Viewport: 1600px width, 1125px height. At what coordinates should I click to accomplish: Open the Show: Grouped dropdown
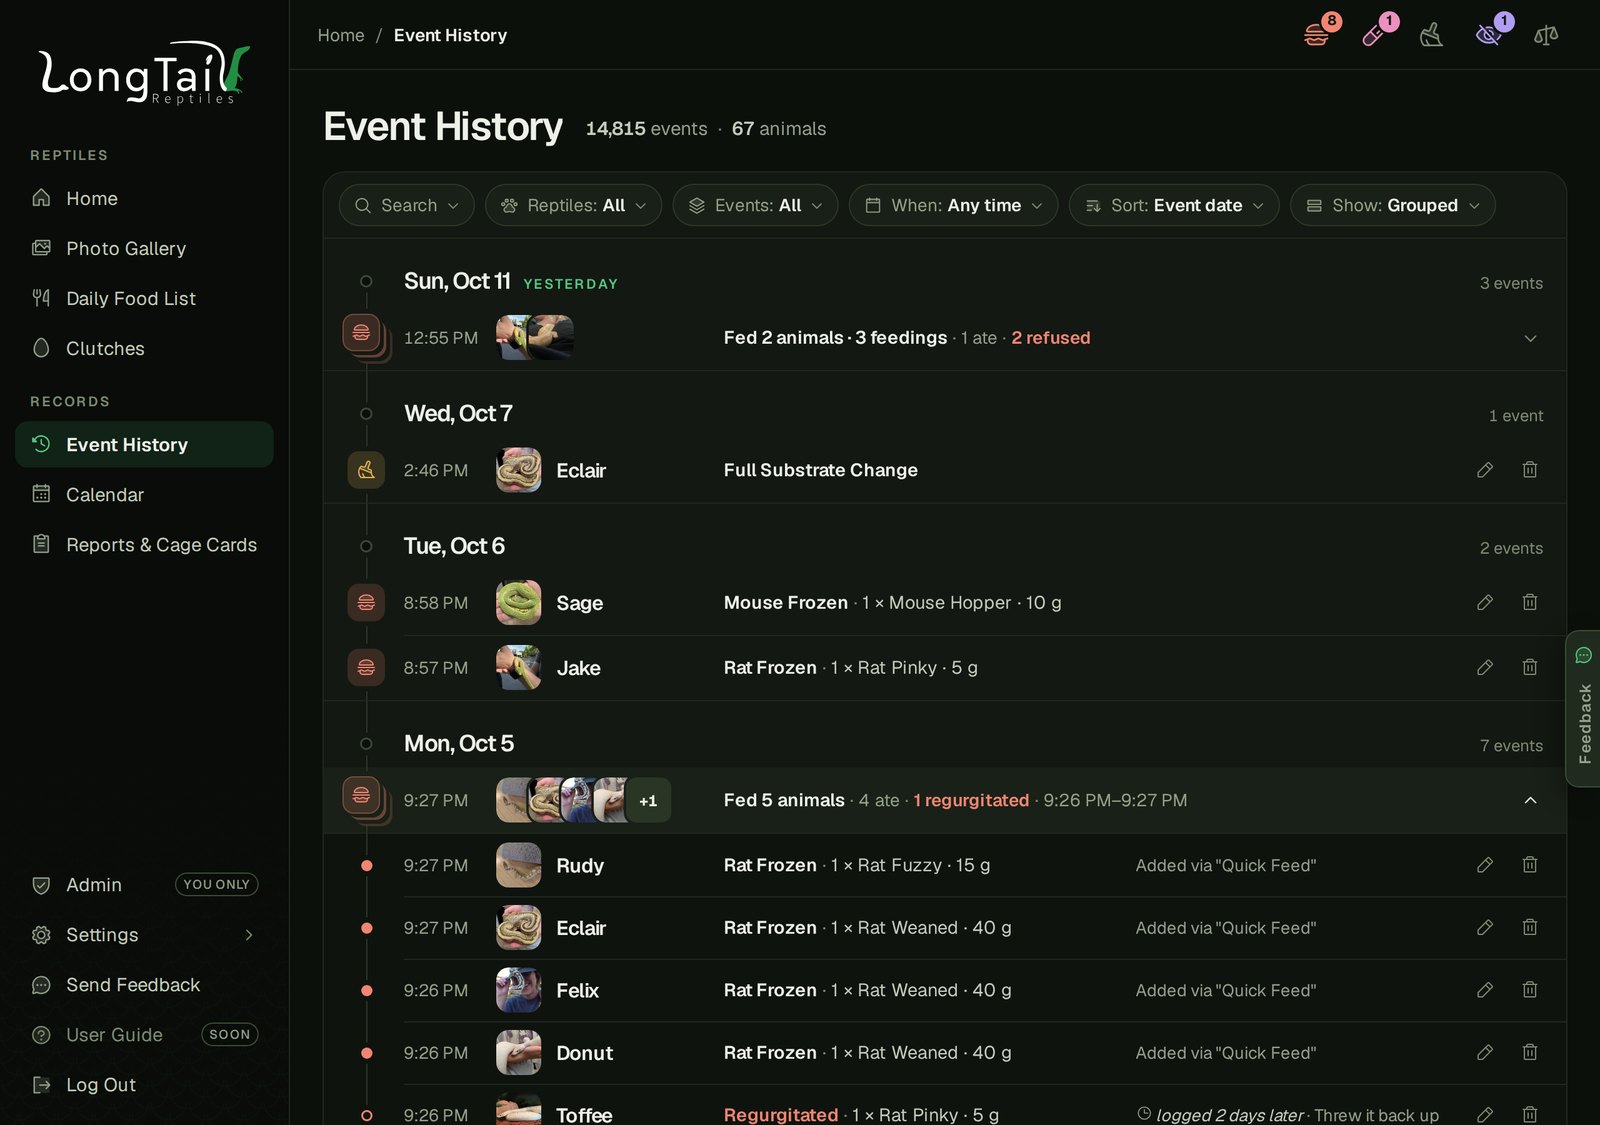click(1393, 205)
